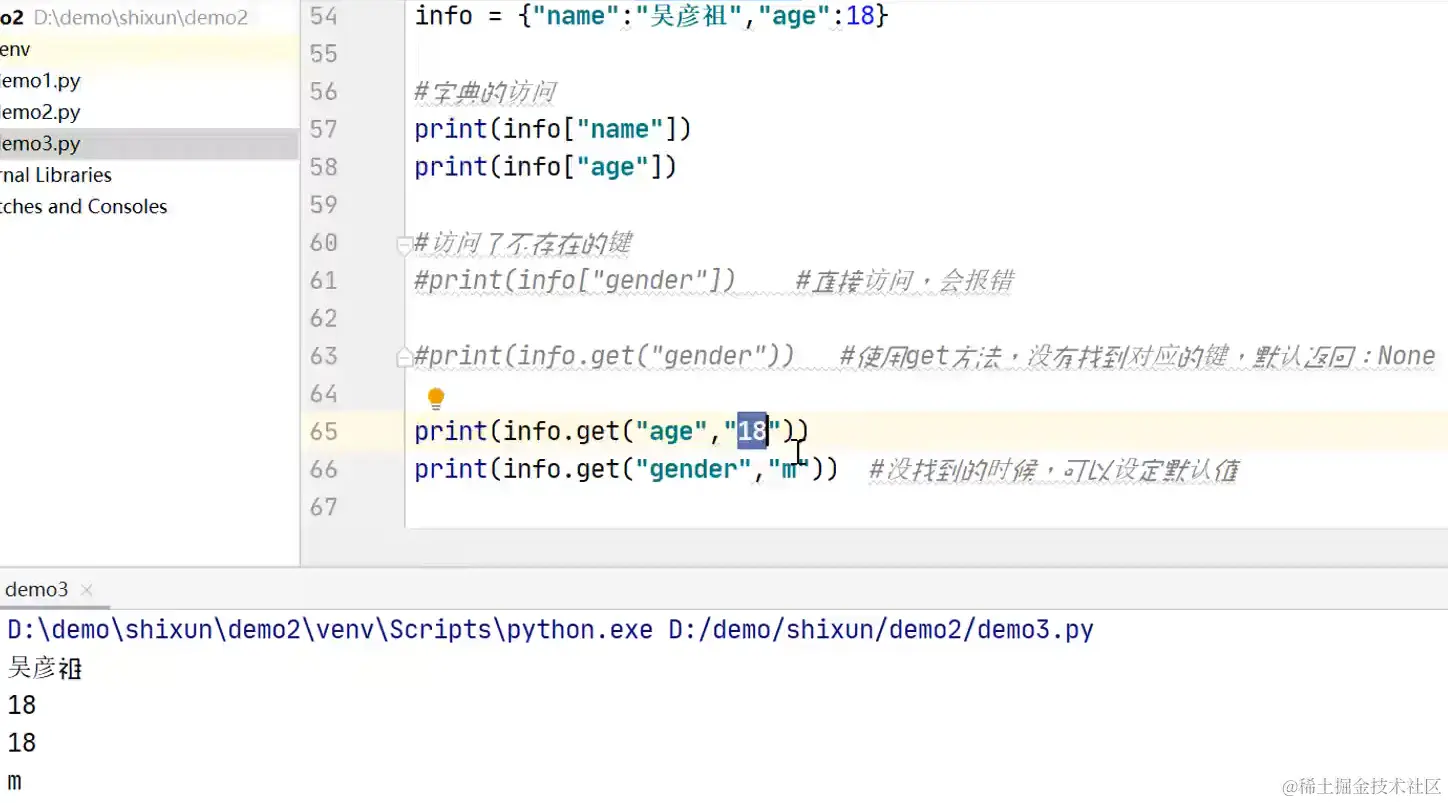Open demo2.py in the project tree

(x=40, y=112)
